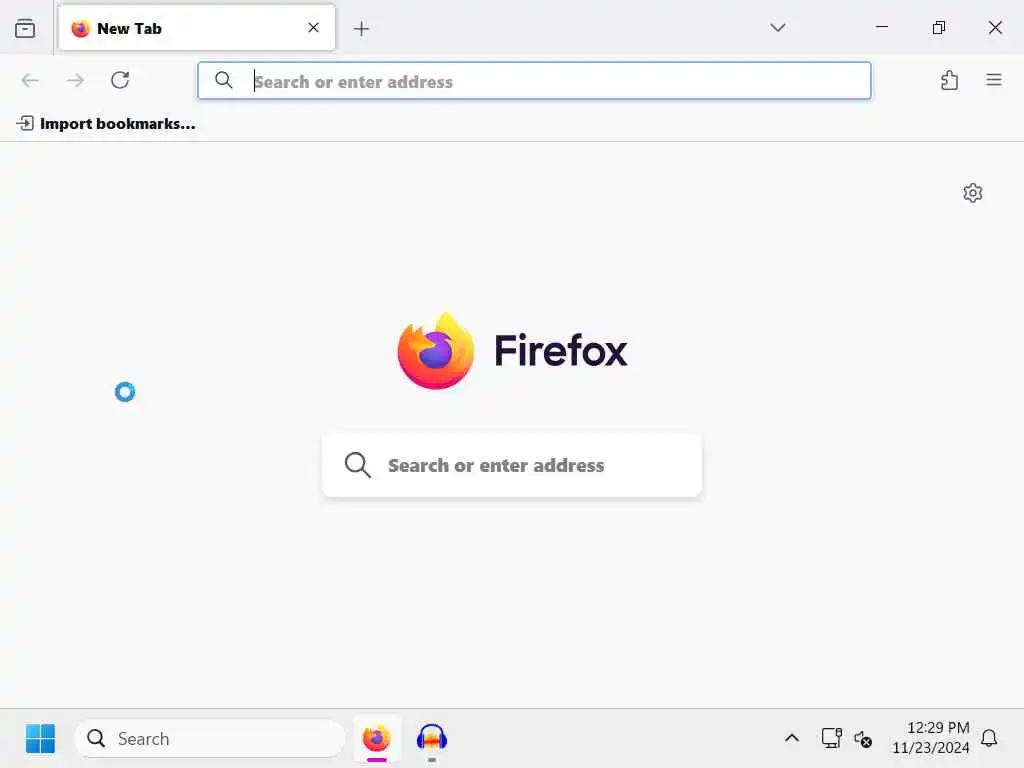This screenshot has width=1024, height=768.
Task: Focus the center page search box
Action: (x=512, y=465)
